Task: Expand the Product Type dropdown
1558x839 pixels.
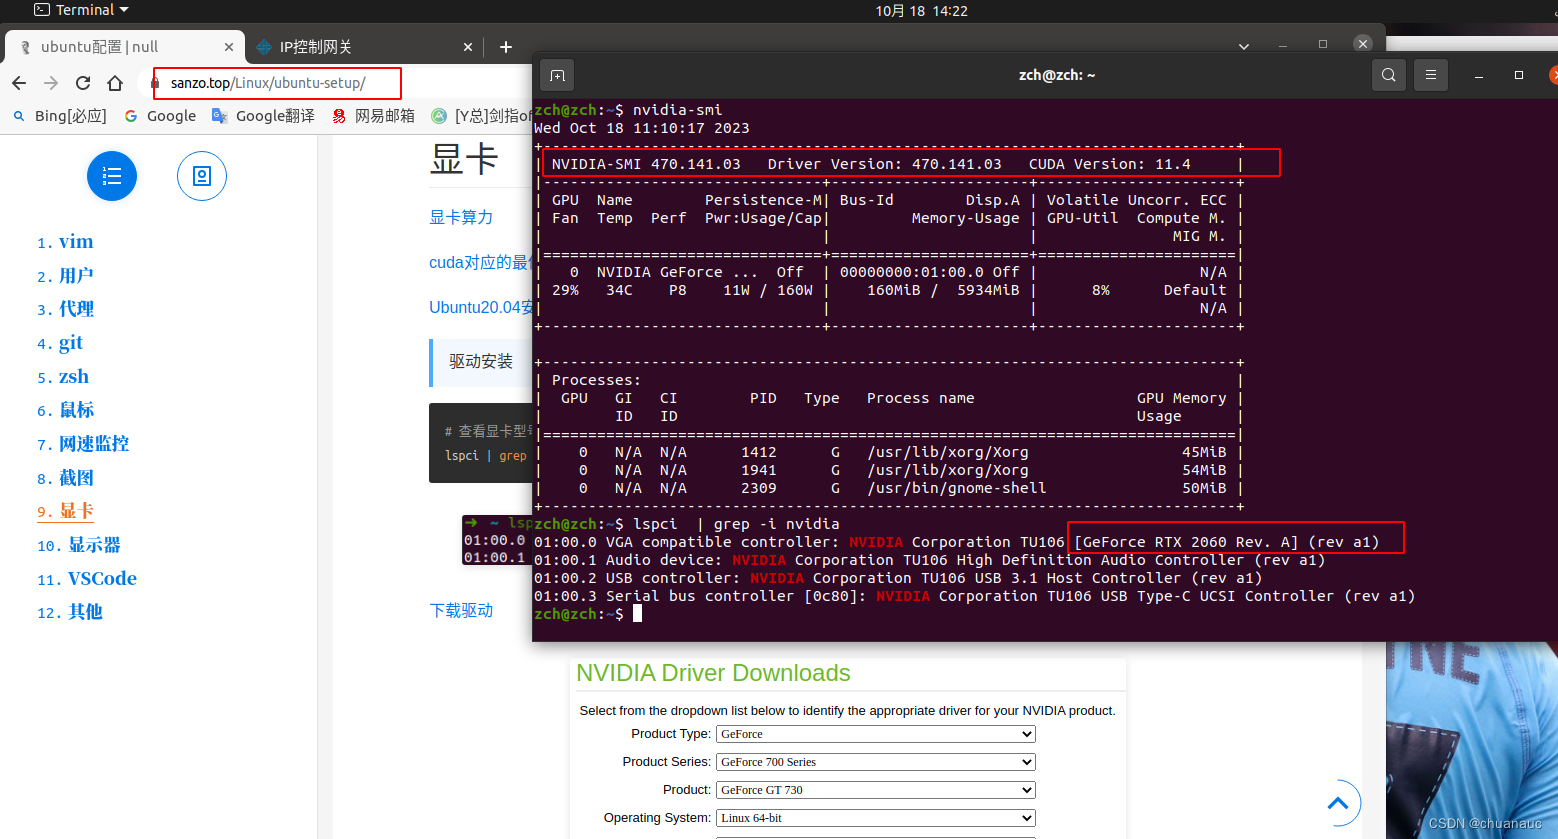Action: tap(876, 734)
